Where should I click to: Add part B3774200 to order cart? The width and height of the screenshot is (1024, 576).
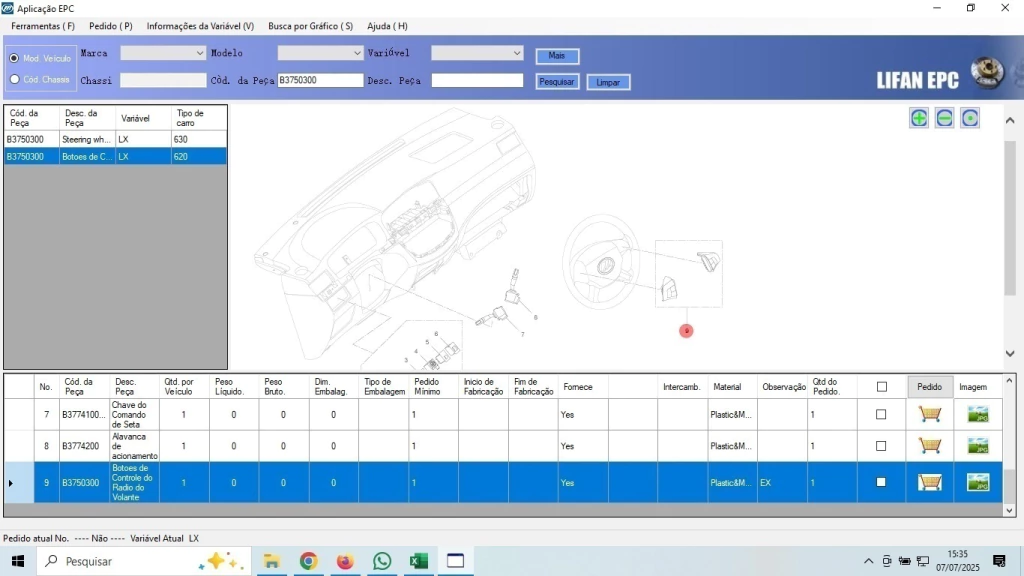click(x=930, y=446)
